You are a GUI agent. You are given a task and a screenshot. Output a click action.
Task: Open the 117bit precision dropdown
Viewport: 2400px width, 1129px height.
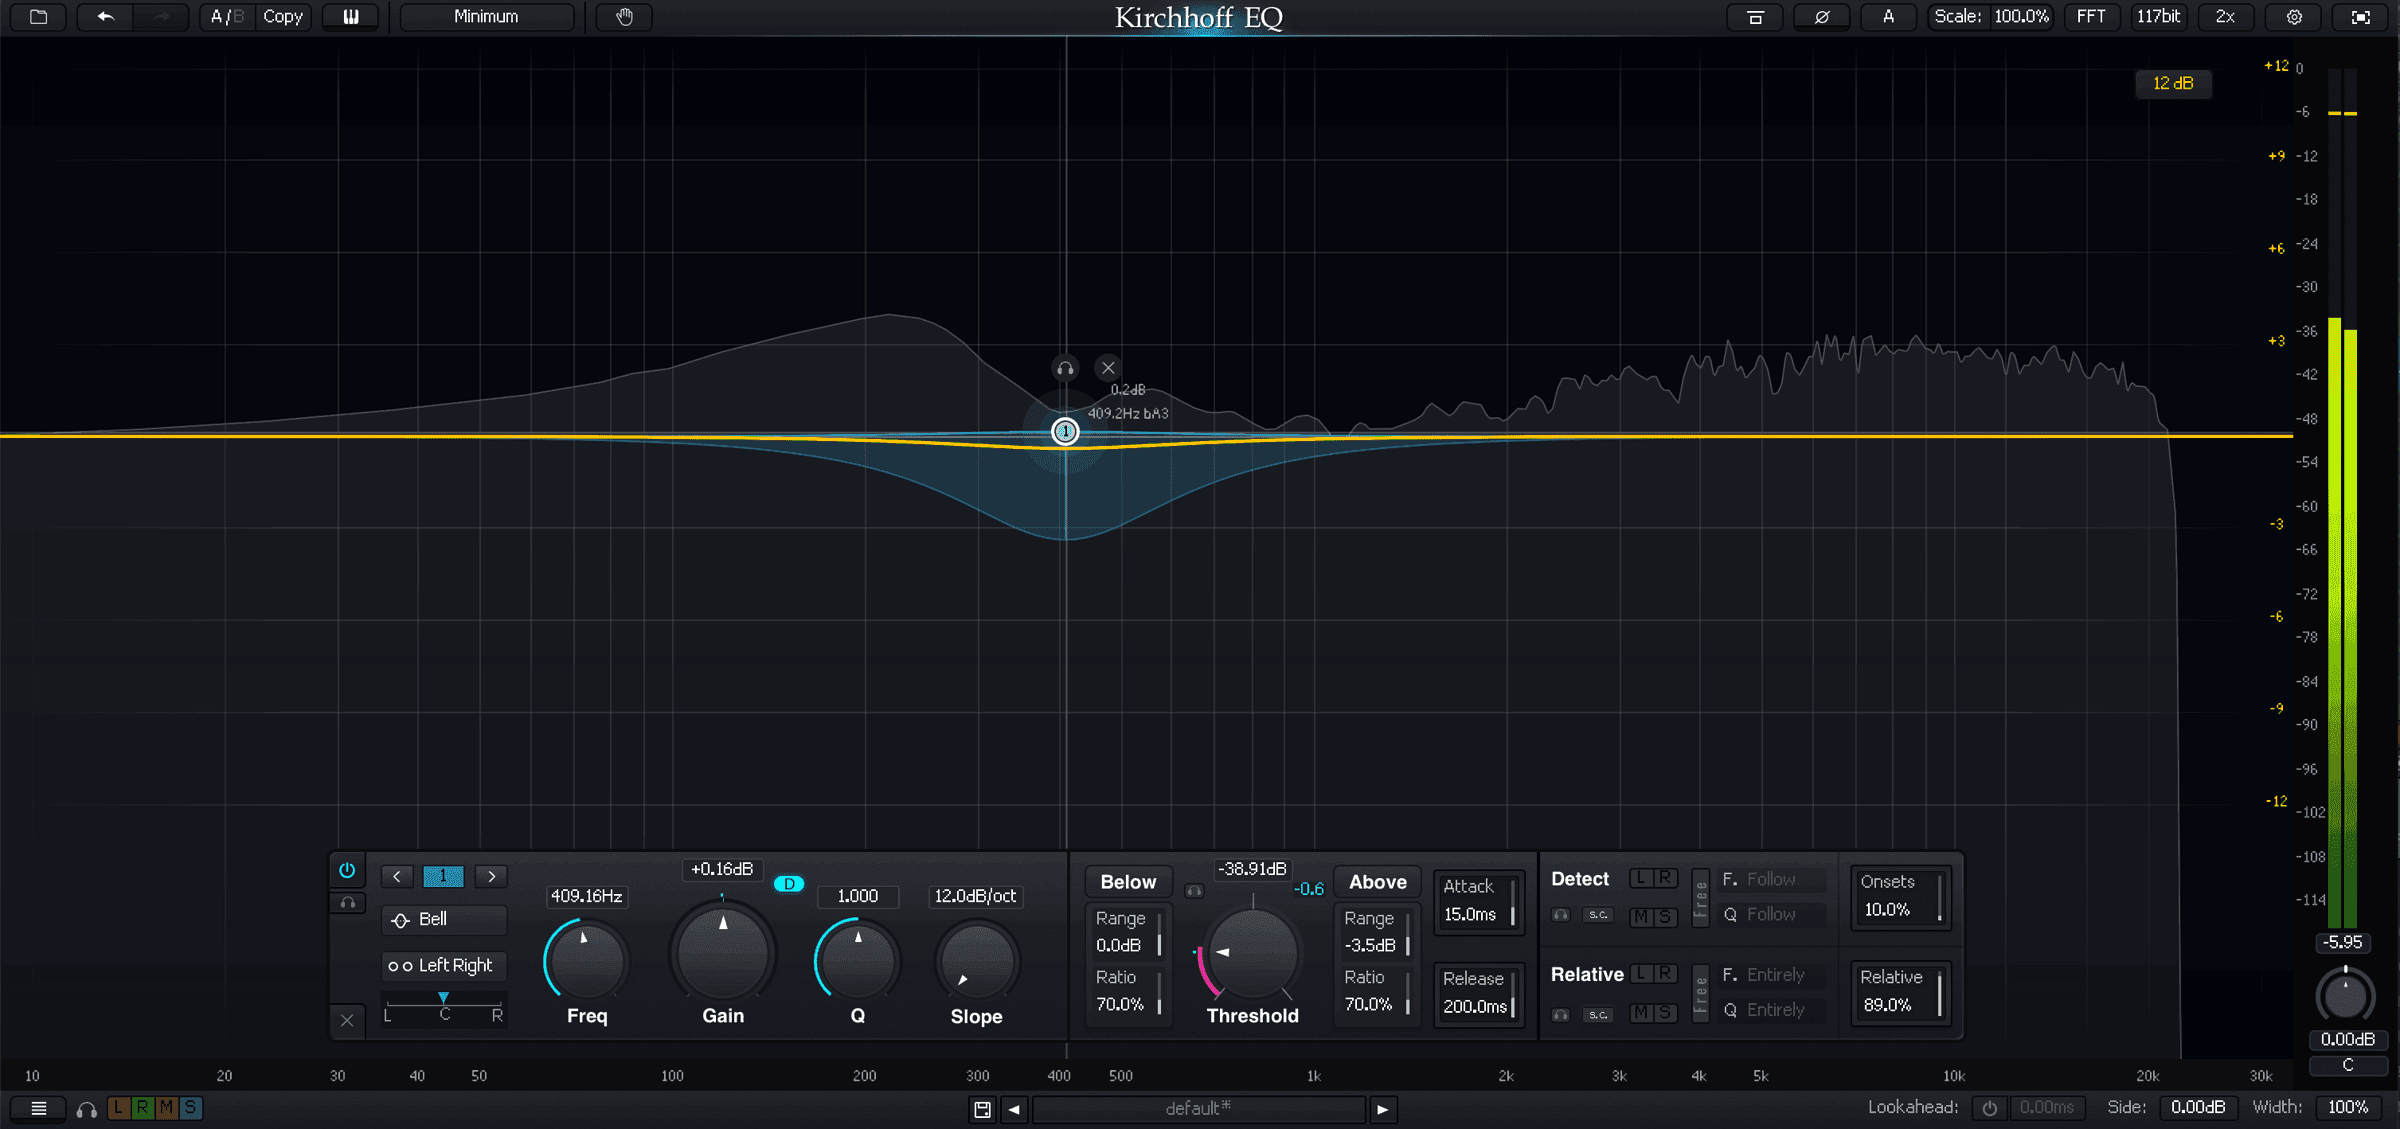[x=2158, y=17]
